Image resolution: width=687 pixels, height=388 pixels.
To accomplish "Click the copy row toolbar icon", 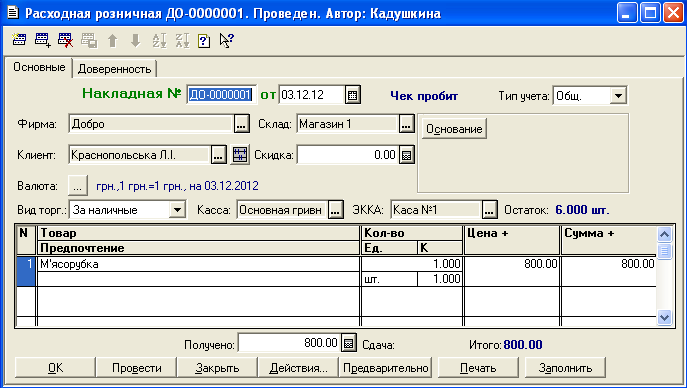I will click(89, 40).
